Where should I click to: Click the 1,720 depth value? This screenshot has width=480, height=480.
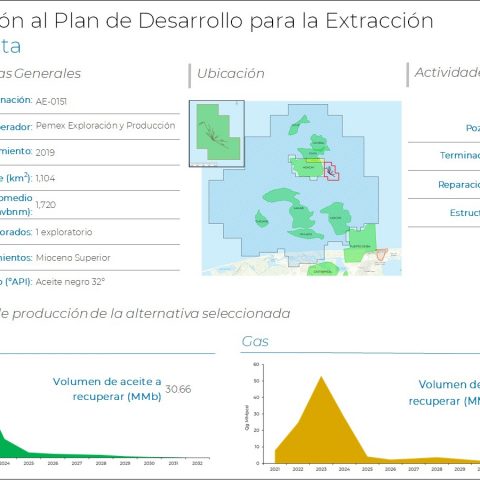point(46,205)
